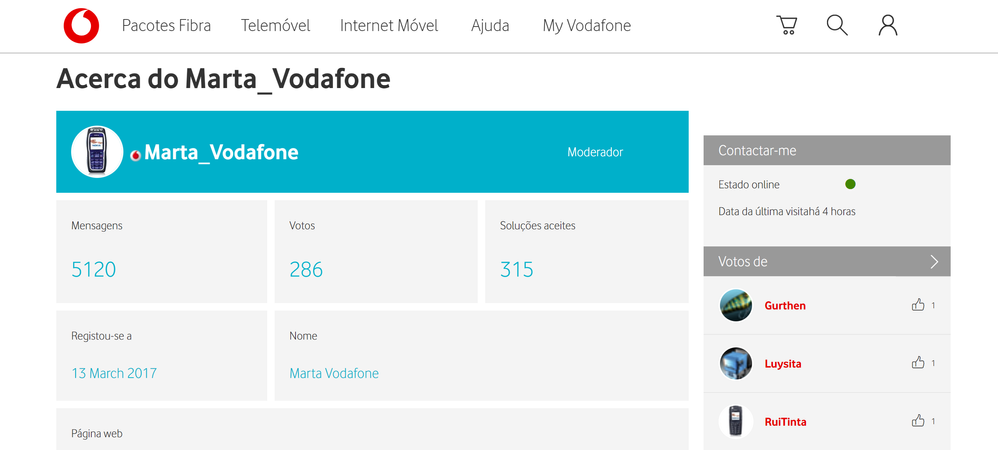The height and width of the screenshot is (450, 998).
Task: Open Gurthen's profile link
Action: (x=785, y=306)
